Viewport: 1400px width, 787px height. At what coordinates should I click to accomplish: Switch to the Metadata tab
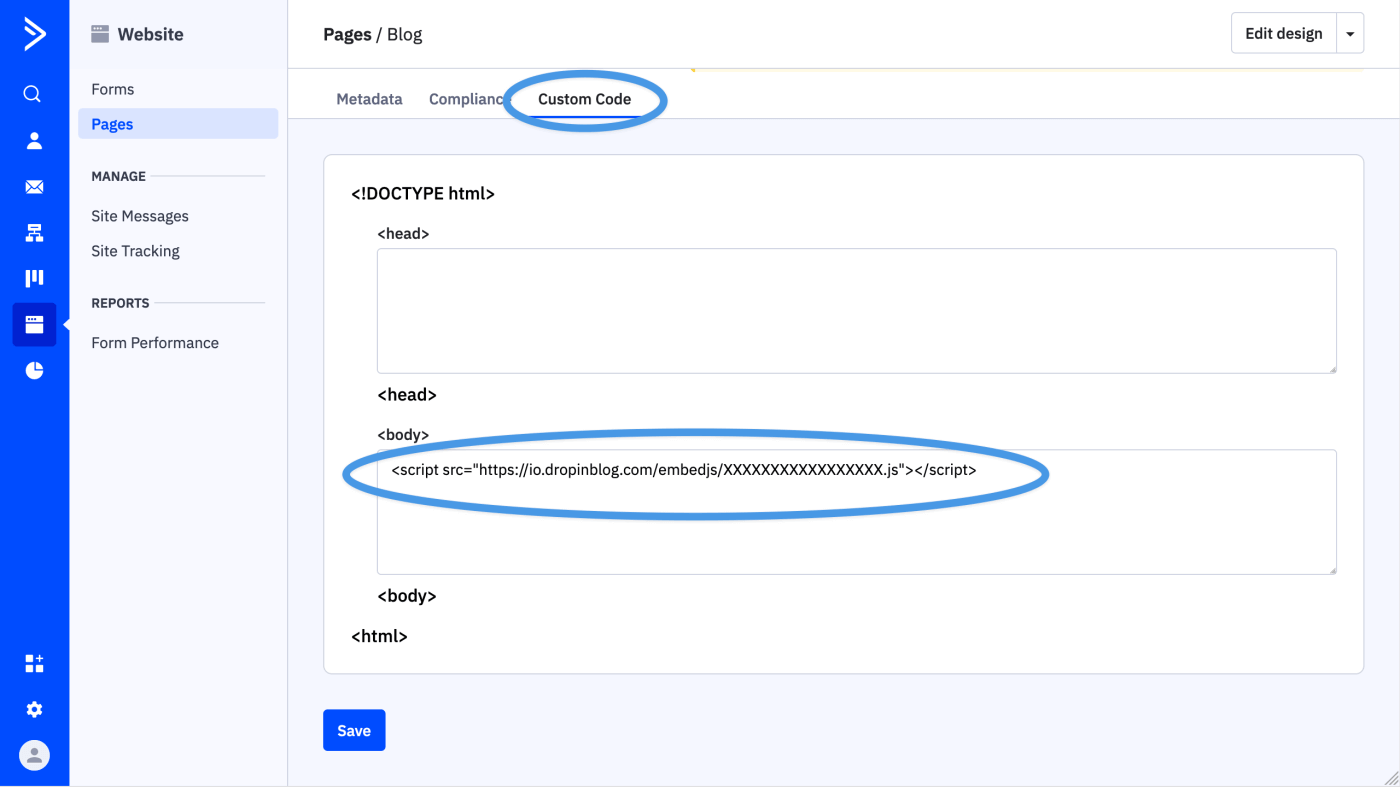pyautogui.click(x=369, y=99)
